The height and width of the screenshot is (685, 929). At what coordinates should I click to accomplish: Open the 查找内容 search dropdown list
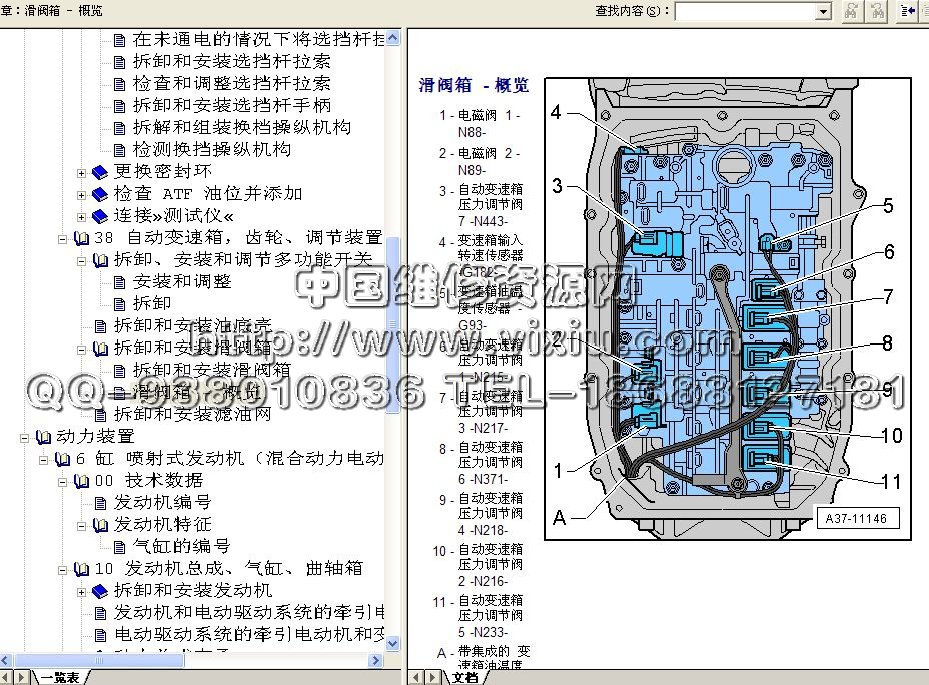pos(823,11)
